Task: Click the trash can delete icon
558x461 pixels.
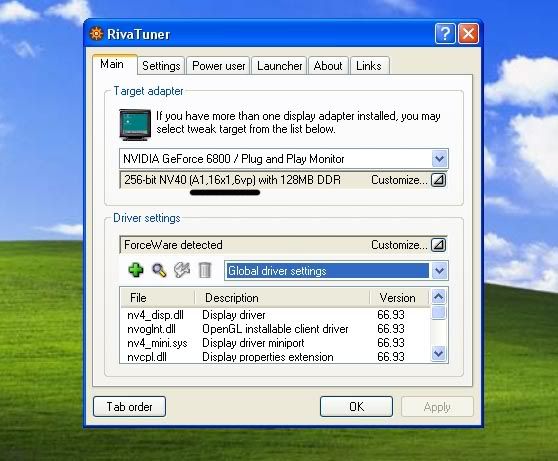Action: pyautogui.click(x=205, y=270)
